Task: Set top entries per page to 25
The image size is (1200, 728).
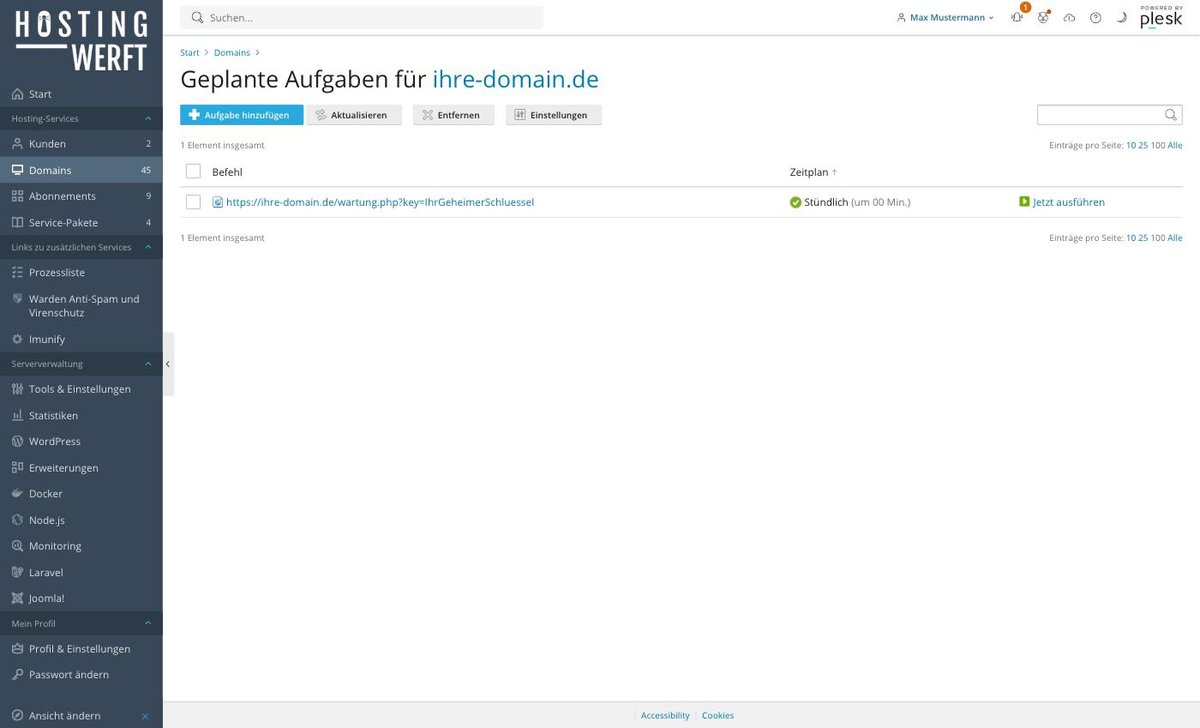Action: pos(1143,145)
